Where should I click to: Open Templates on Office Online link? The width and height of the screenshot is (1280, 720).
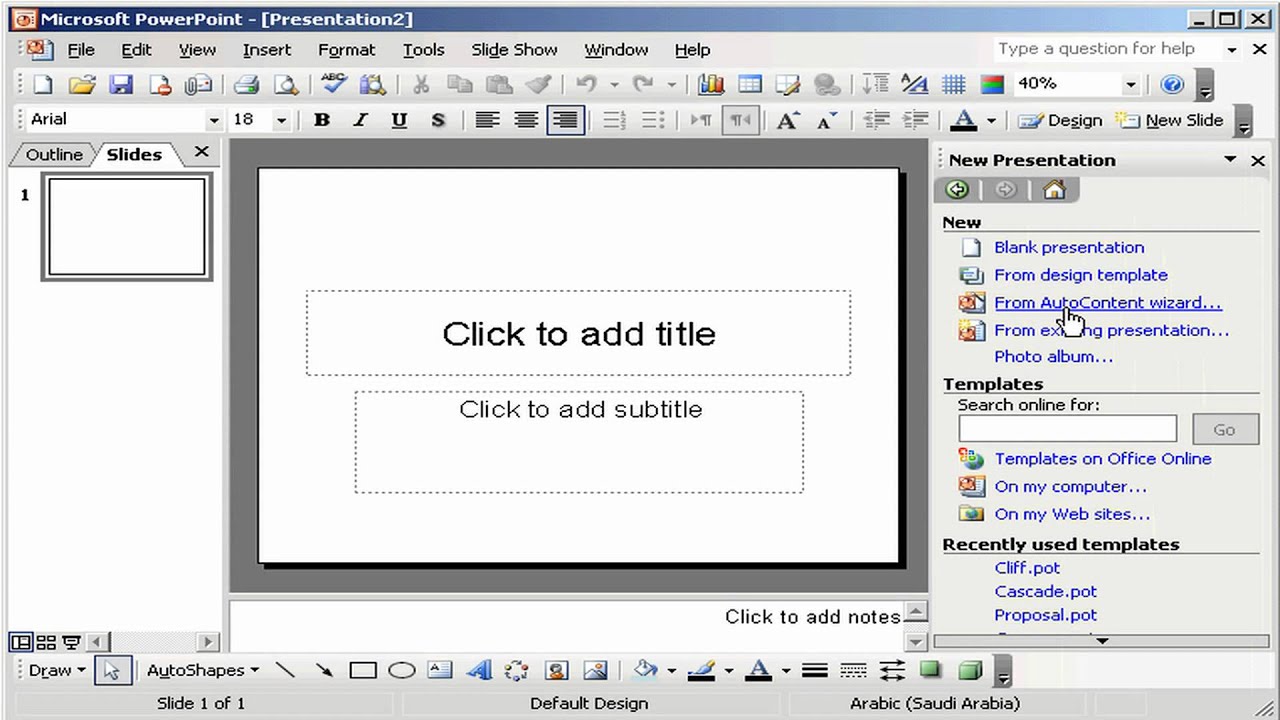[x=1102, y=458]
